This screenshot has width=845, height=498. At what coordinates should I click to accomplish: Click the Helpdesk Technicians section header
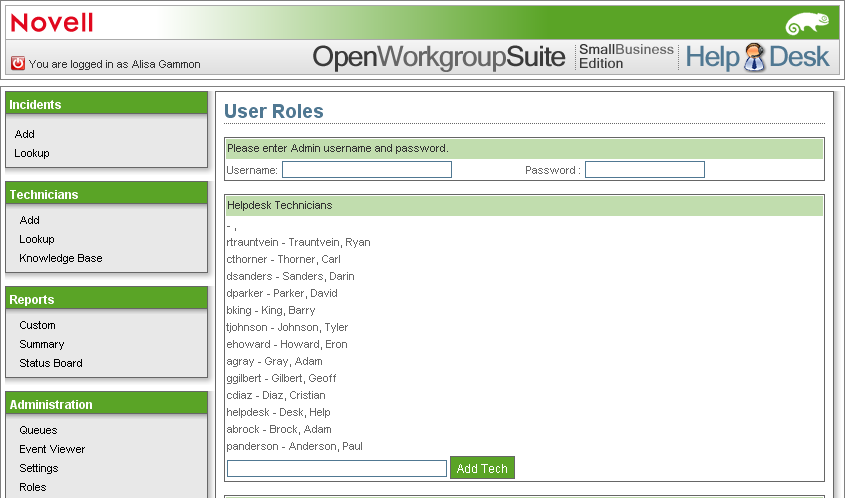tap(524, 205)
